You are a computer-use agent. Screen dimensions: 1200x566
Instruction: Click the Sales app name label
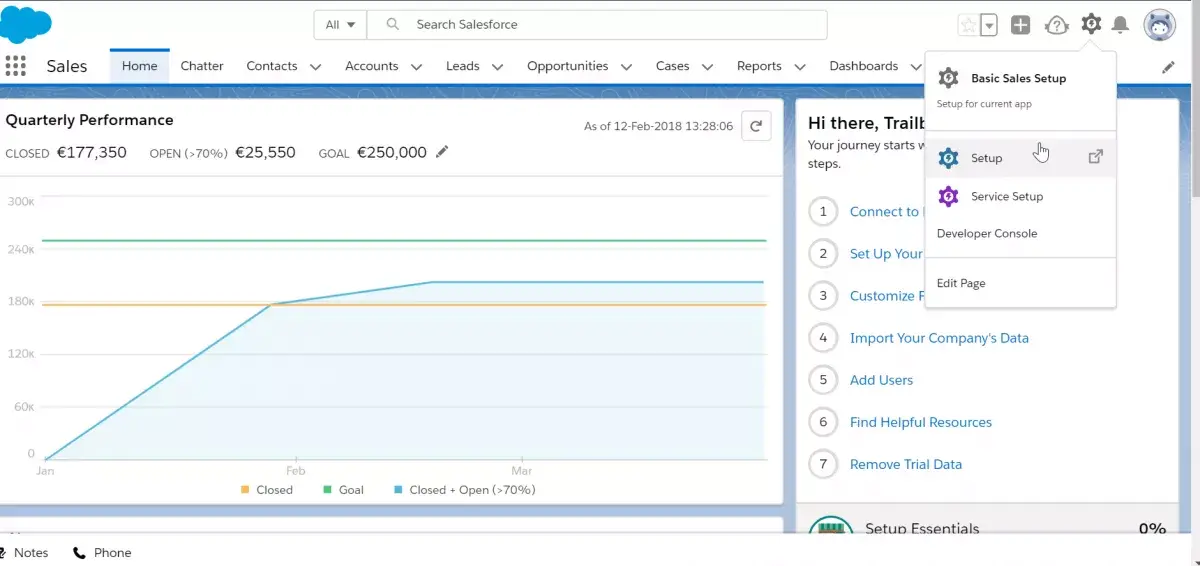pyautogui.click(x=67, y=67)
